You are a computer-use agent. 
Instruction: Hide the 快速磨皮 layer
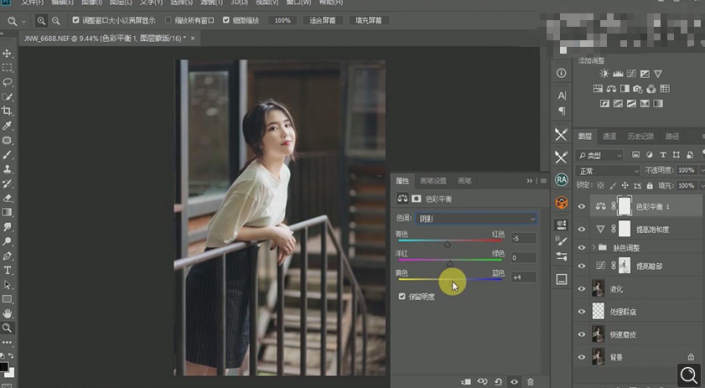click(x=581, y=334)
